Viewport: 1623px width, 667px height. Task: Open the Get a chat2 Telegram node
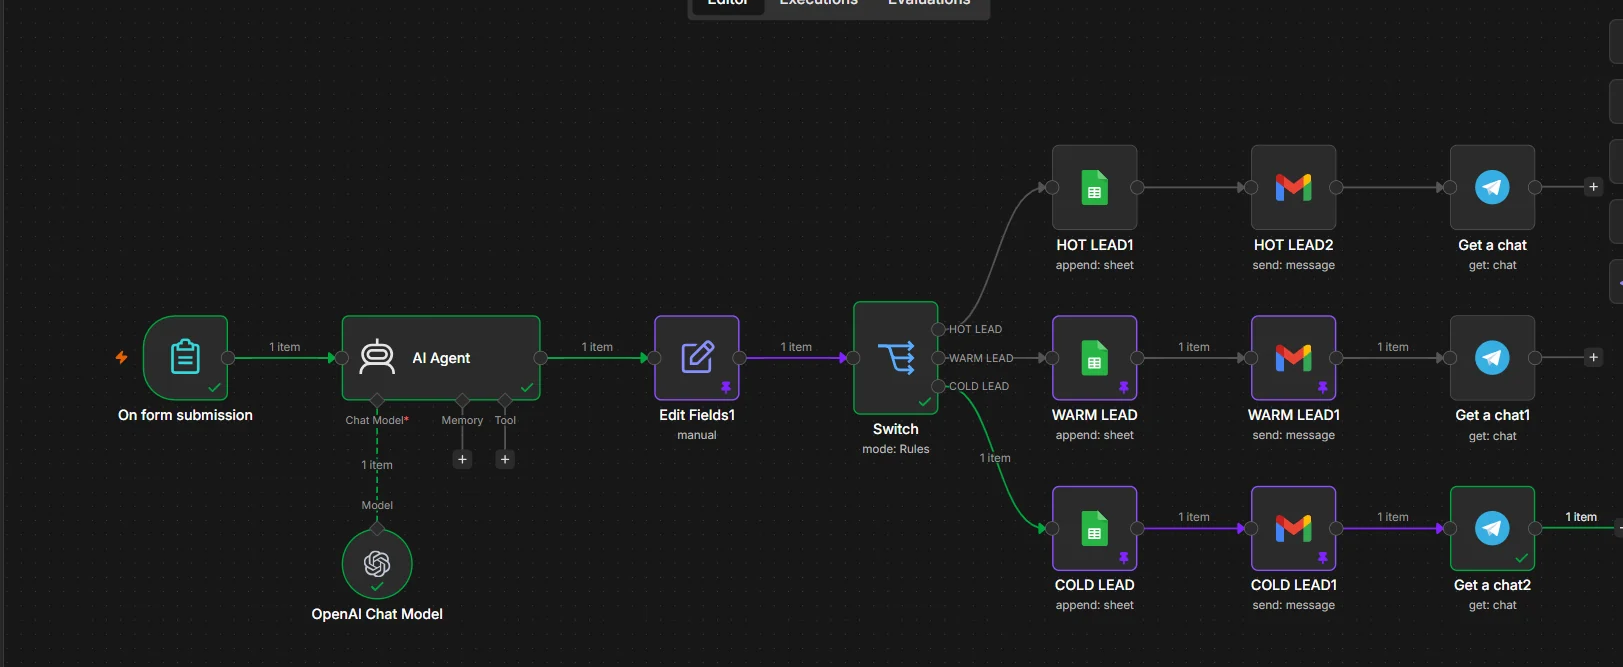tap(1492, 528)
